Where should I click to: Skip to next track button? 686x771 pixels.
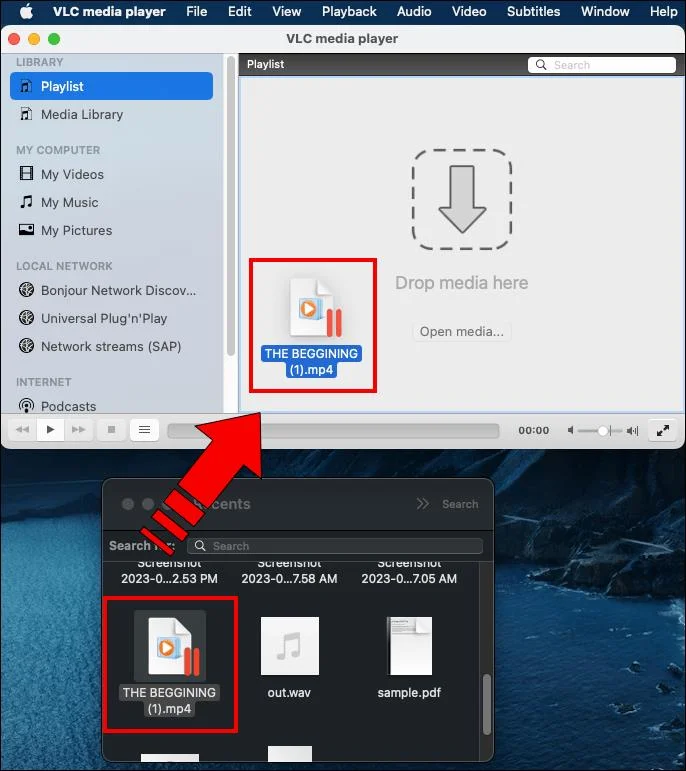[x=78, y=429]
